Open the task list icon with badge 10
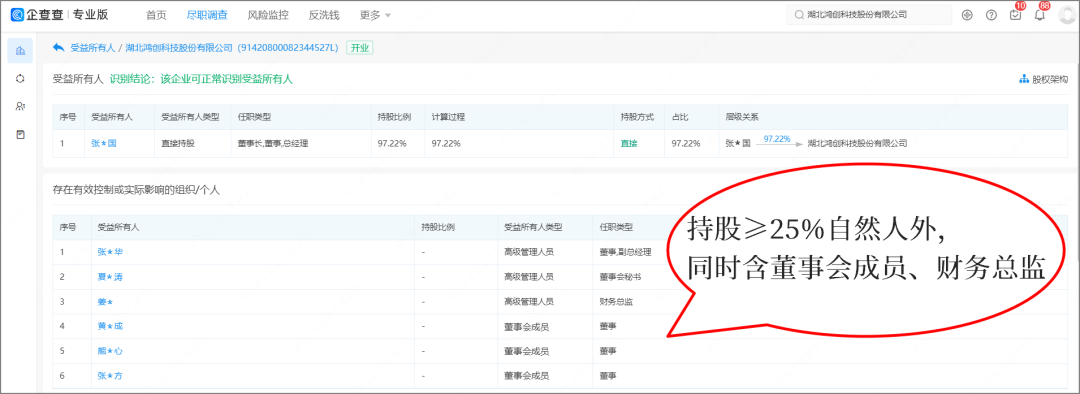Viewport: 1080px width, 394px height. click(x=1015, y=14)
